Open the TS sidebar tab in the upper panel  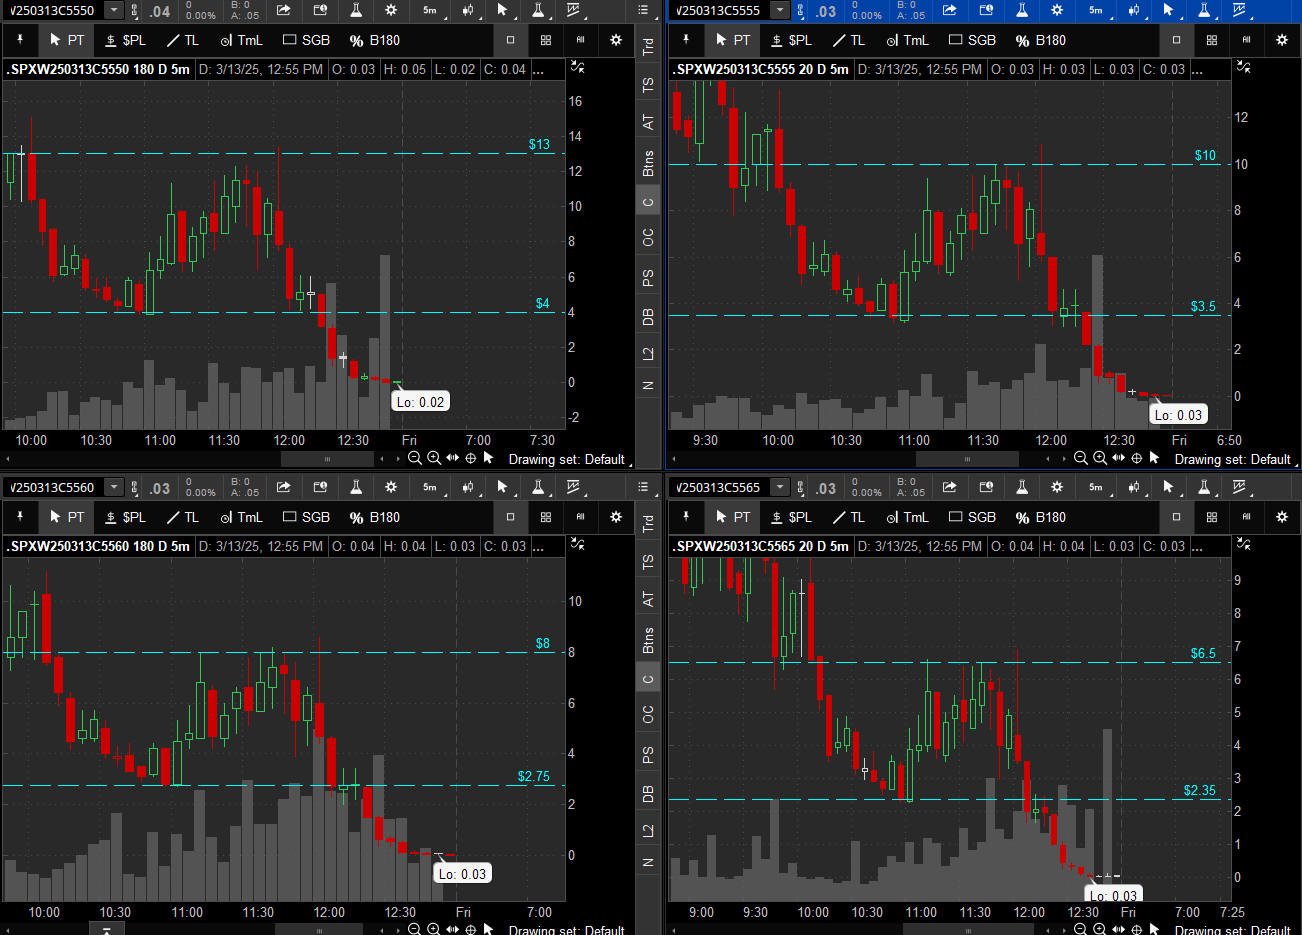coord(648,85)
